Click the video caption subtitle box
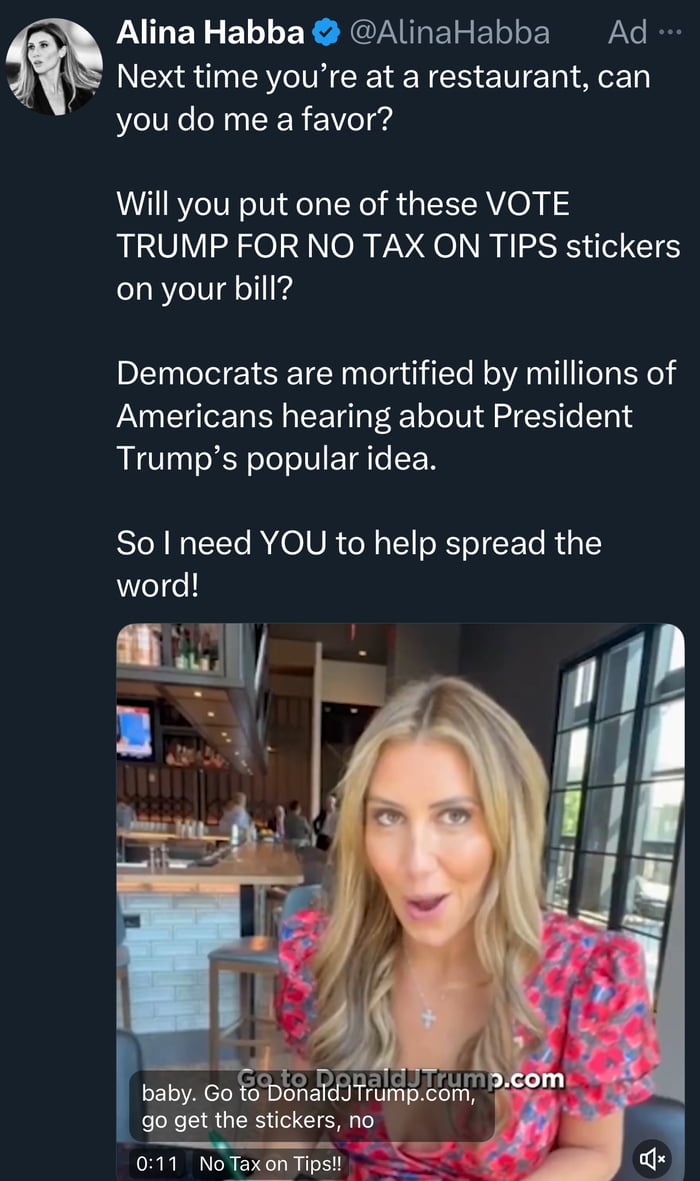 [310, 1107]
